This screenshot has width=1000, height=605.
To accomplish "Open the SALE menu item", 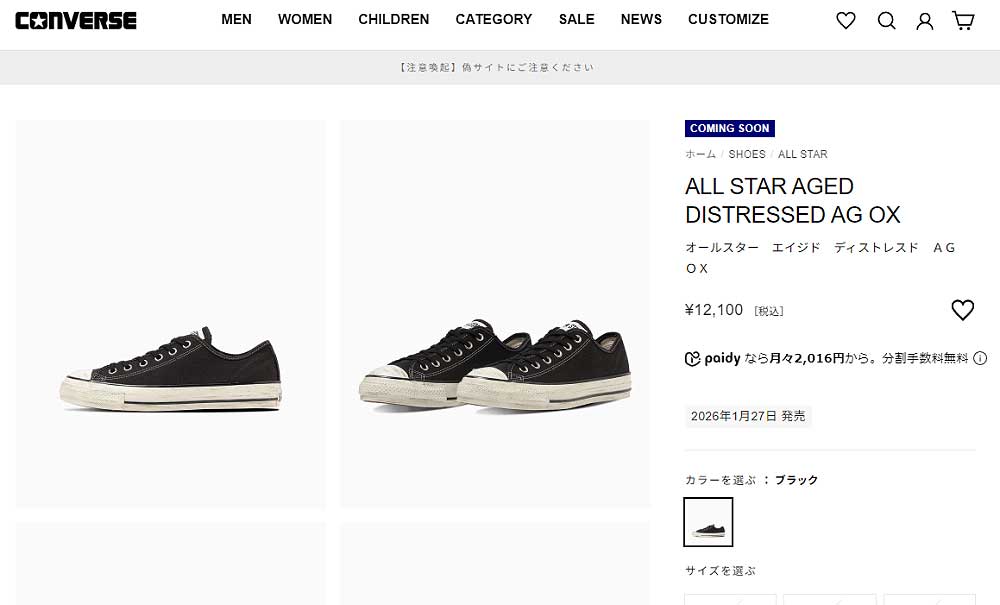I will [577, 19].
